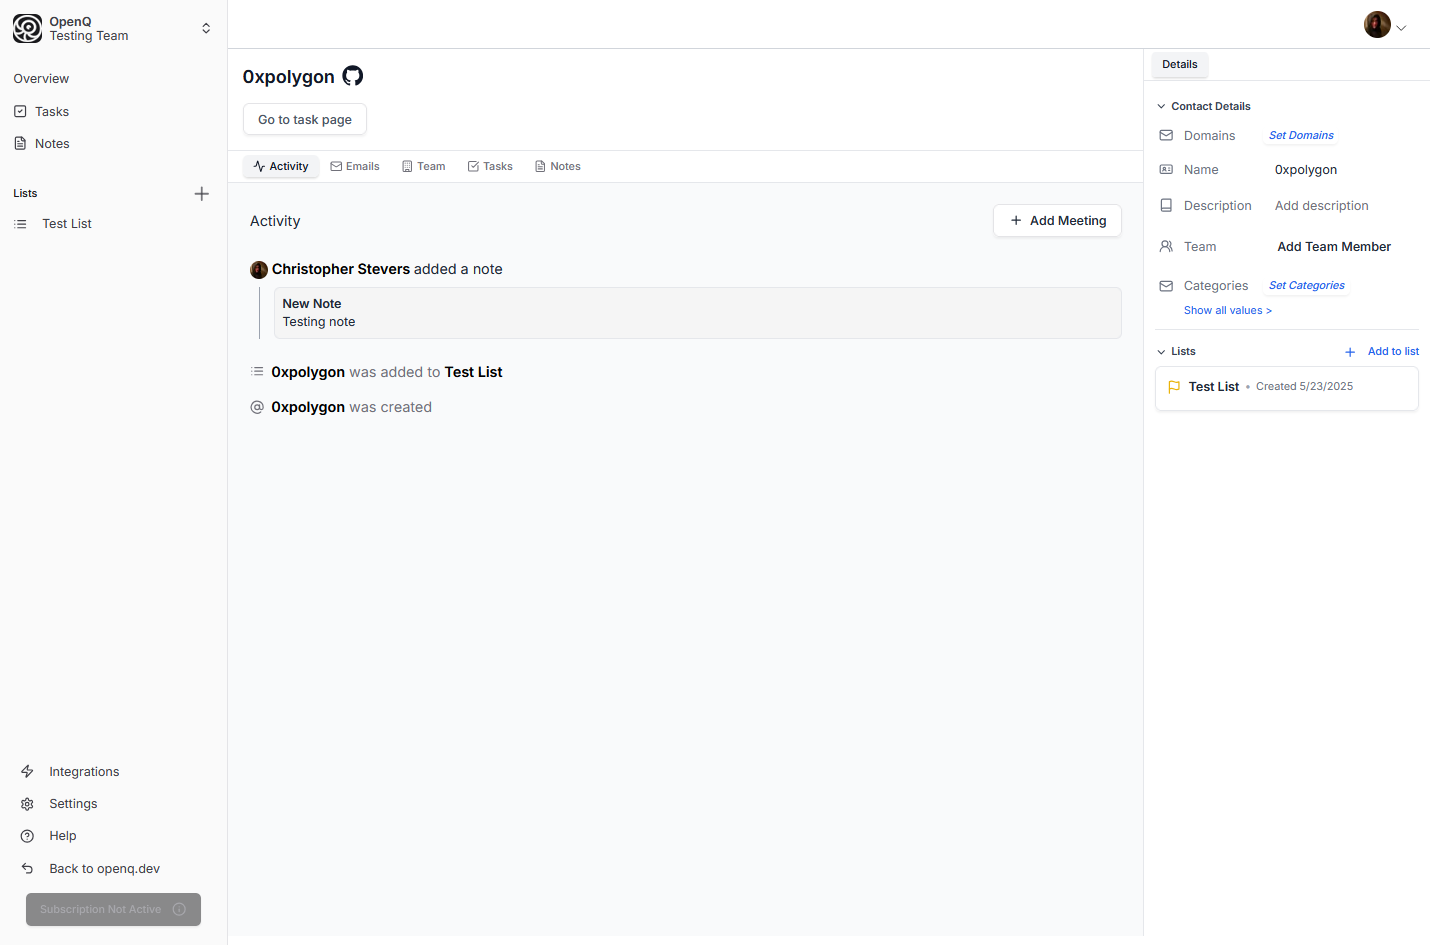The height and width of the screenshot is (945, 1430).
Task: Click the GitHub icon next to 0xpolygon
Action: pyautogui.click(x=352, y=75)
